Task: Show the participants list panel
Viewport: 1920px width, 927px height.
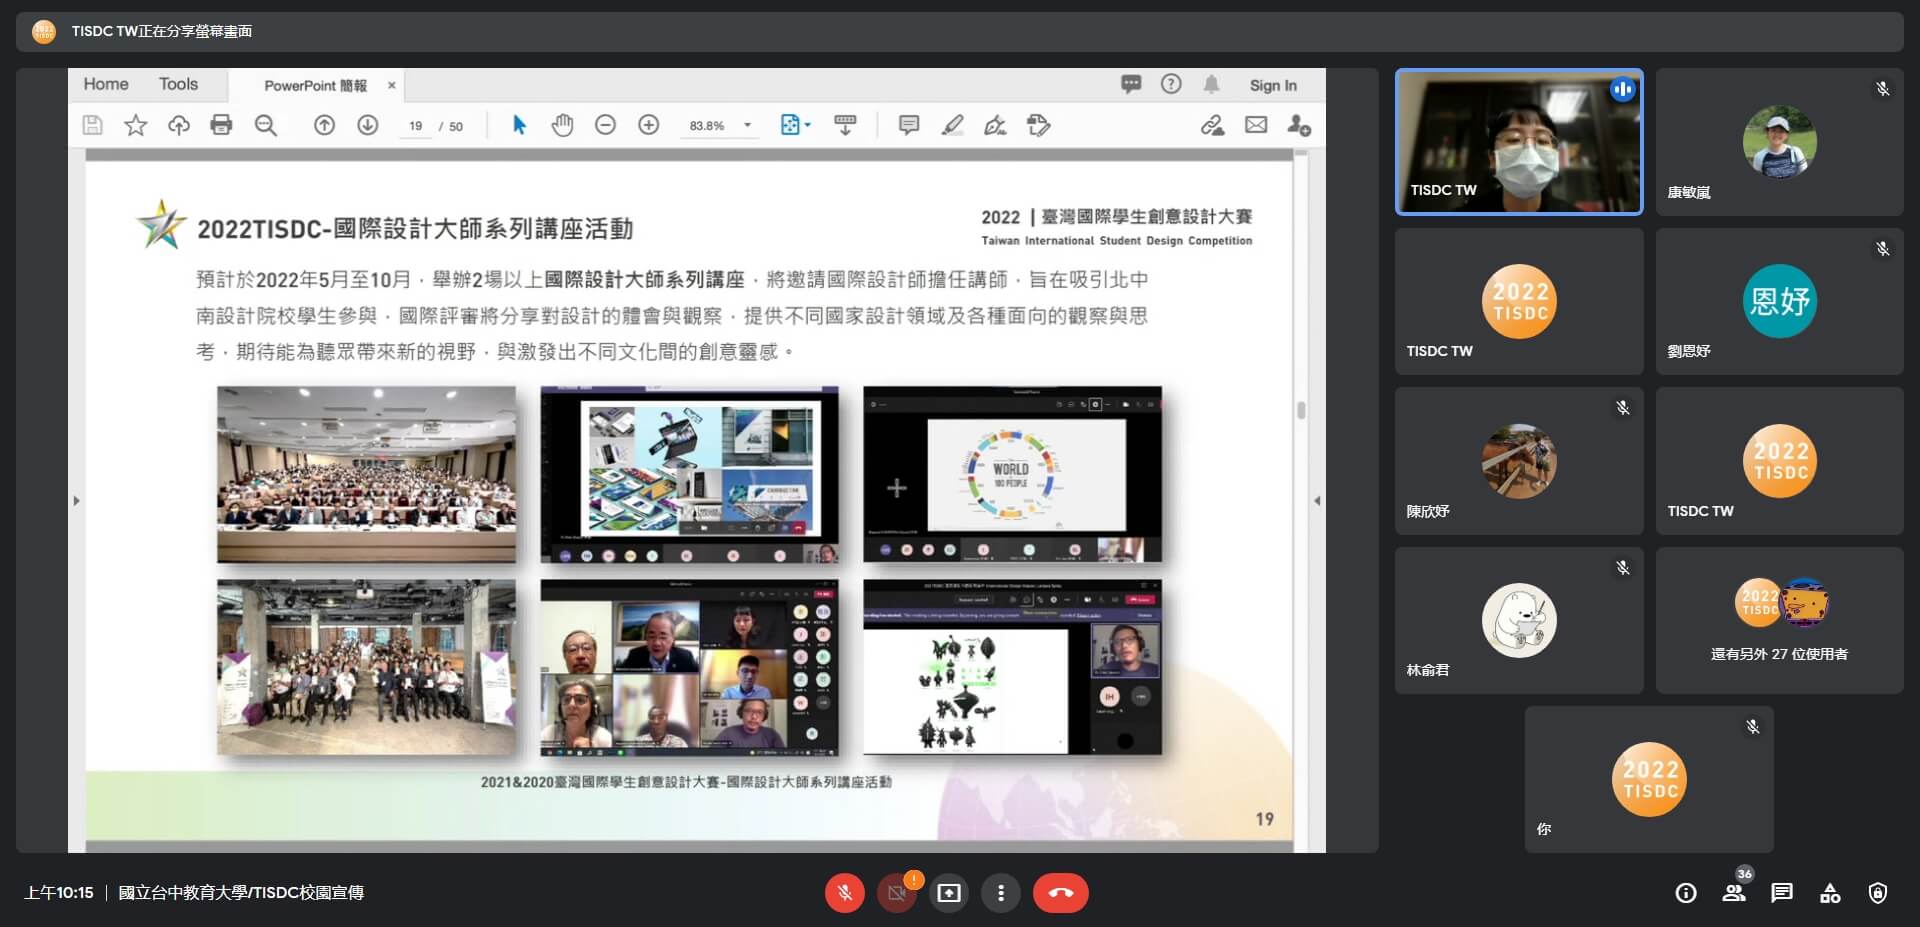Action: [x=1734, y=893]
